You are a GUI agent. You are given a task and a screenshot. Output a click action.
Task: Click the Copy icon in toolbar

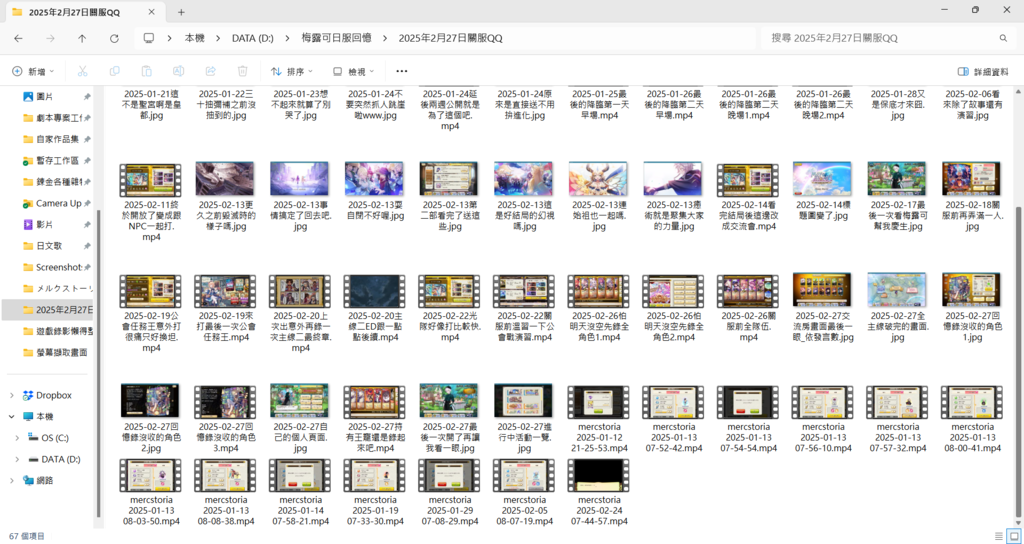point(115,71)
